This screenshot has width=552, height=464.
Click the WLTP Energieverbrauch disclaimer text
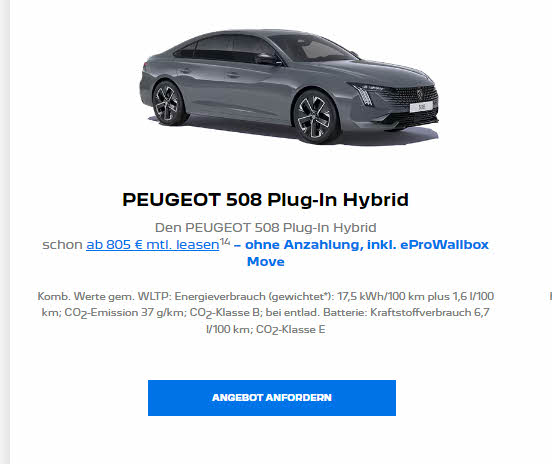(266, 313)
